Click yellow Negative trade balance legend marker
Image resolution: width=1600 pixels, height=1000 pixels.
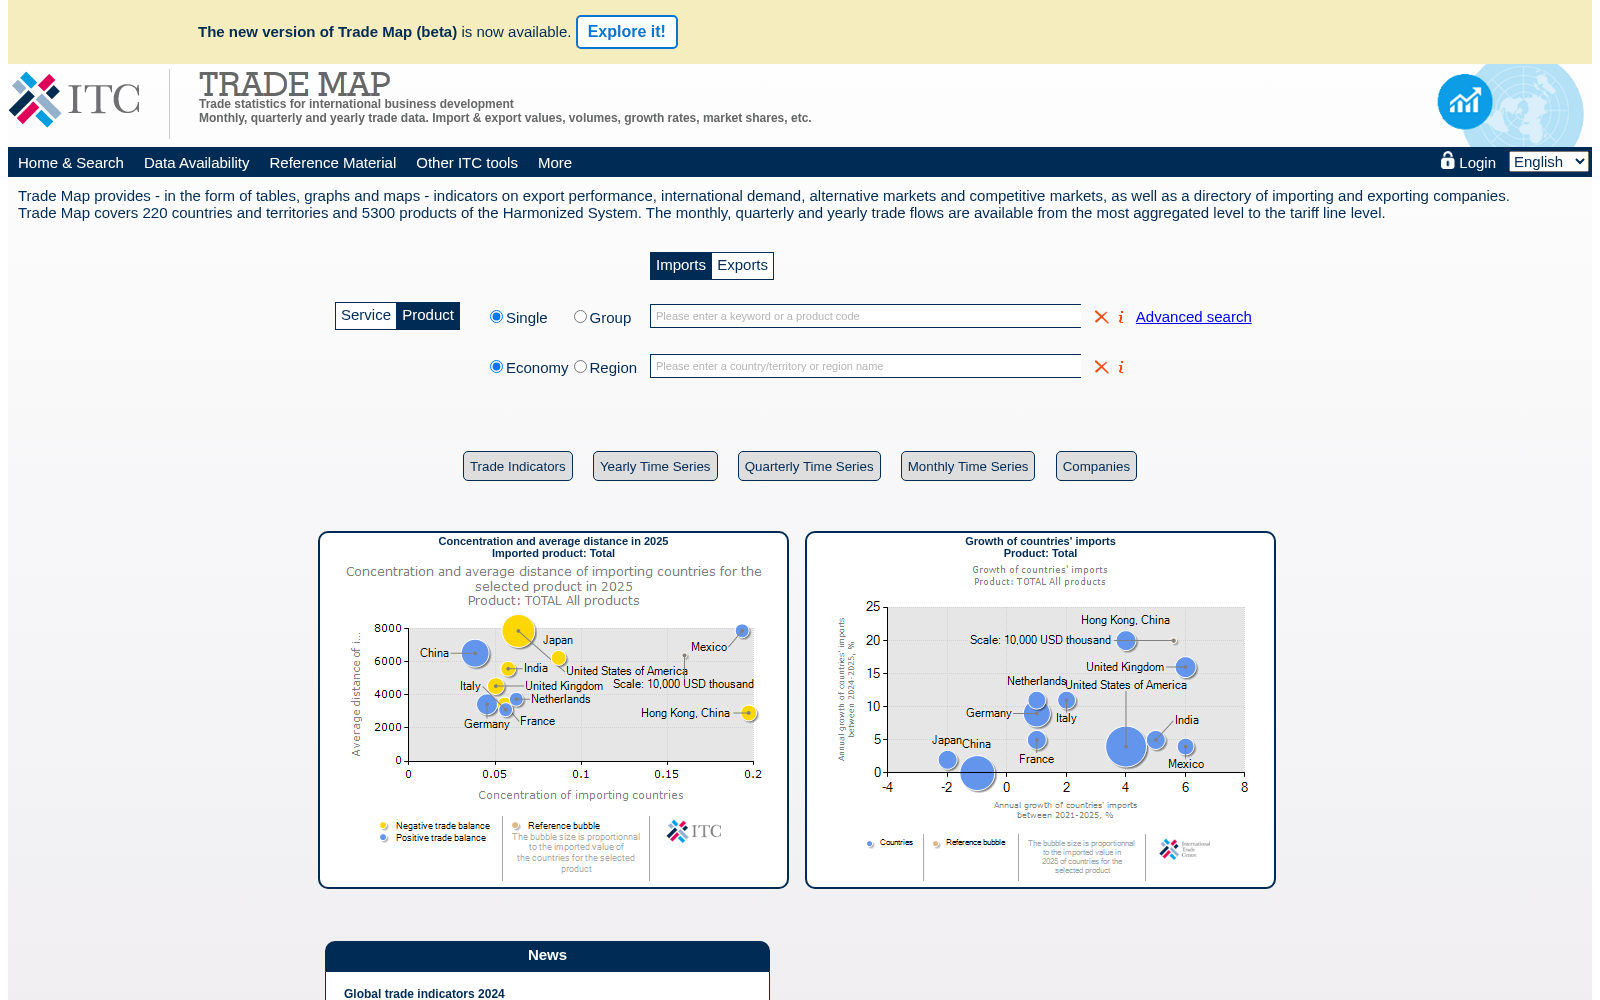[x=384, y=826]
